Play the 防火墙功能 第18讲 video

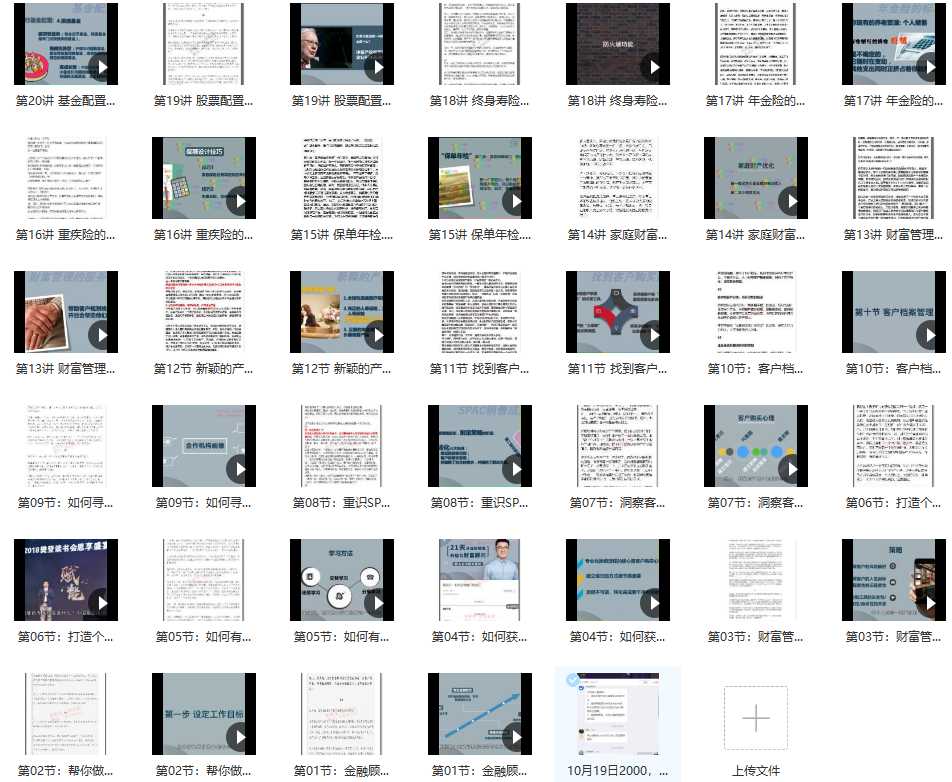point(653,68)
